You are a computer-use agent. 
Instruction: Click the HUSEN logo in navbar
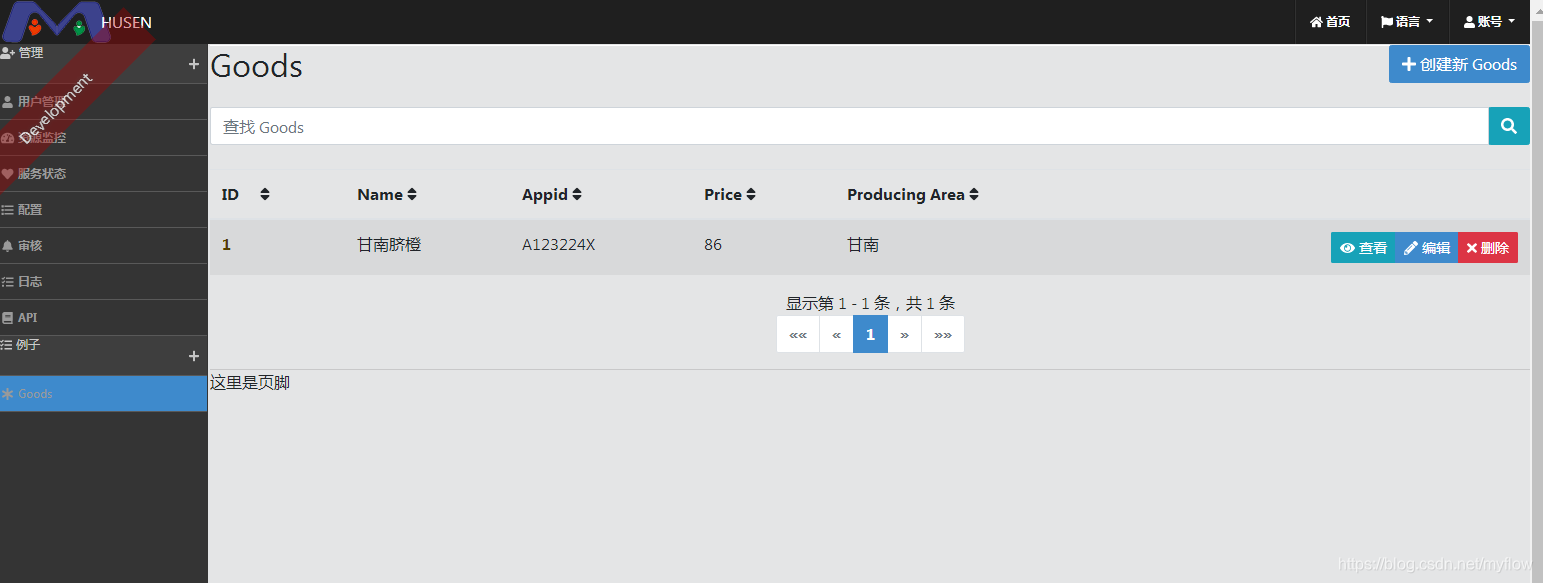pyautogui.click(x=78, y=22)
